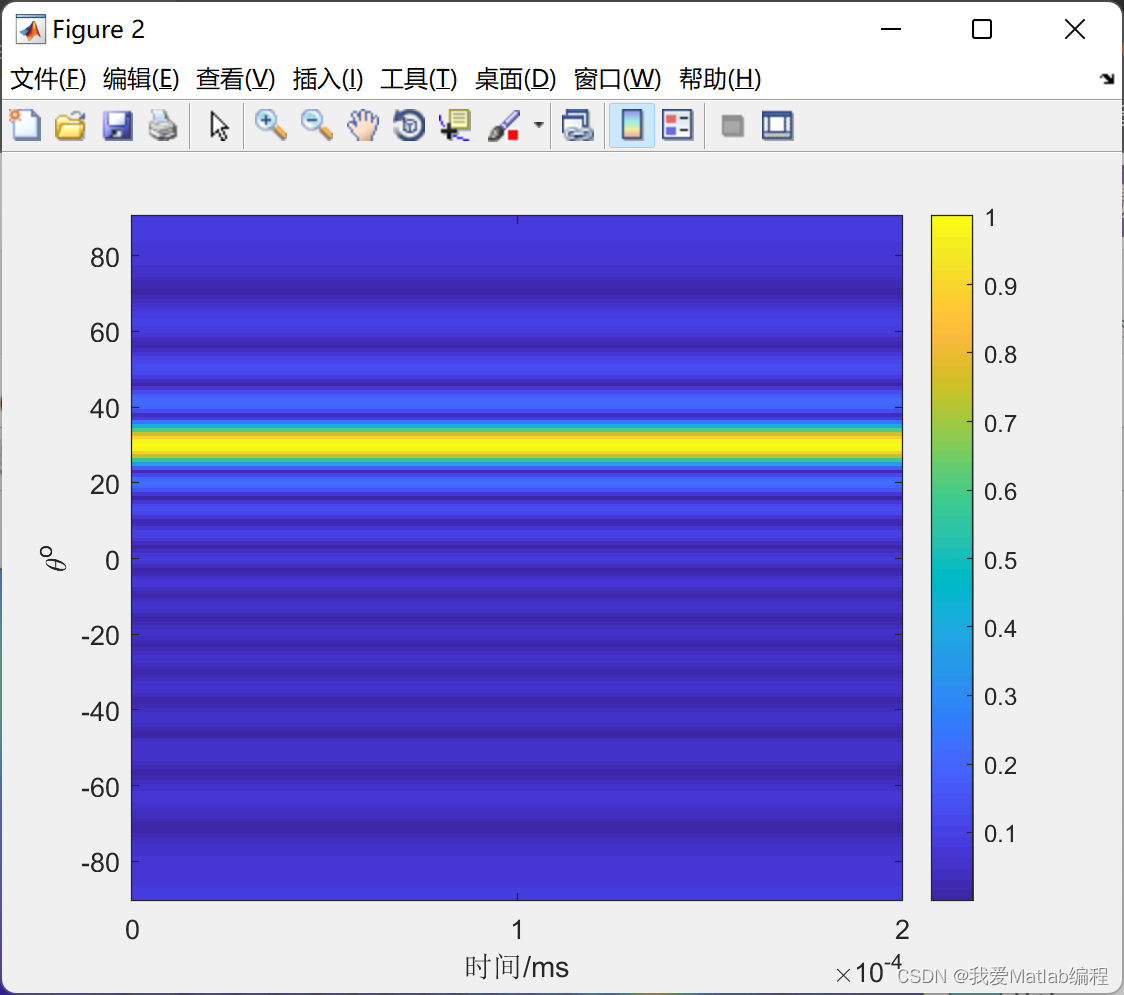Toggle the Insert Legend button
Image resolution: width=1124 pixels, height=995 pixels.
tap(677, 125)
